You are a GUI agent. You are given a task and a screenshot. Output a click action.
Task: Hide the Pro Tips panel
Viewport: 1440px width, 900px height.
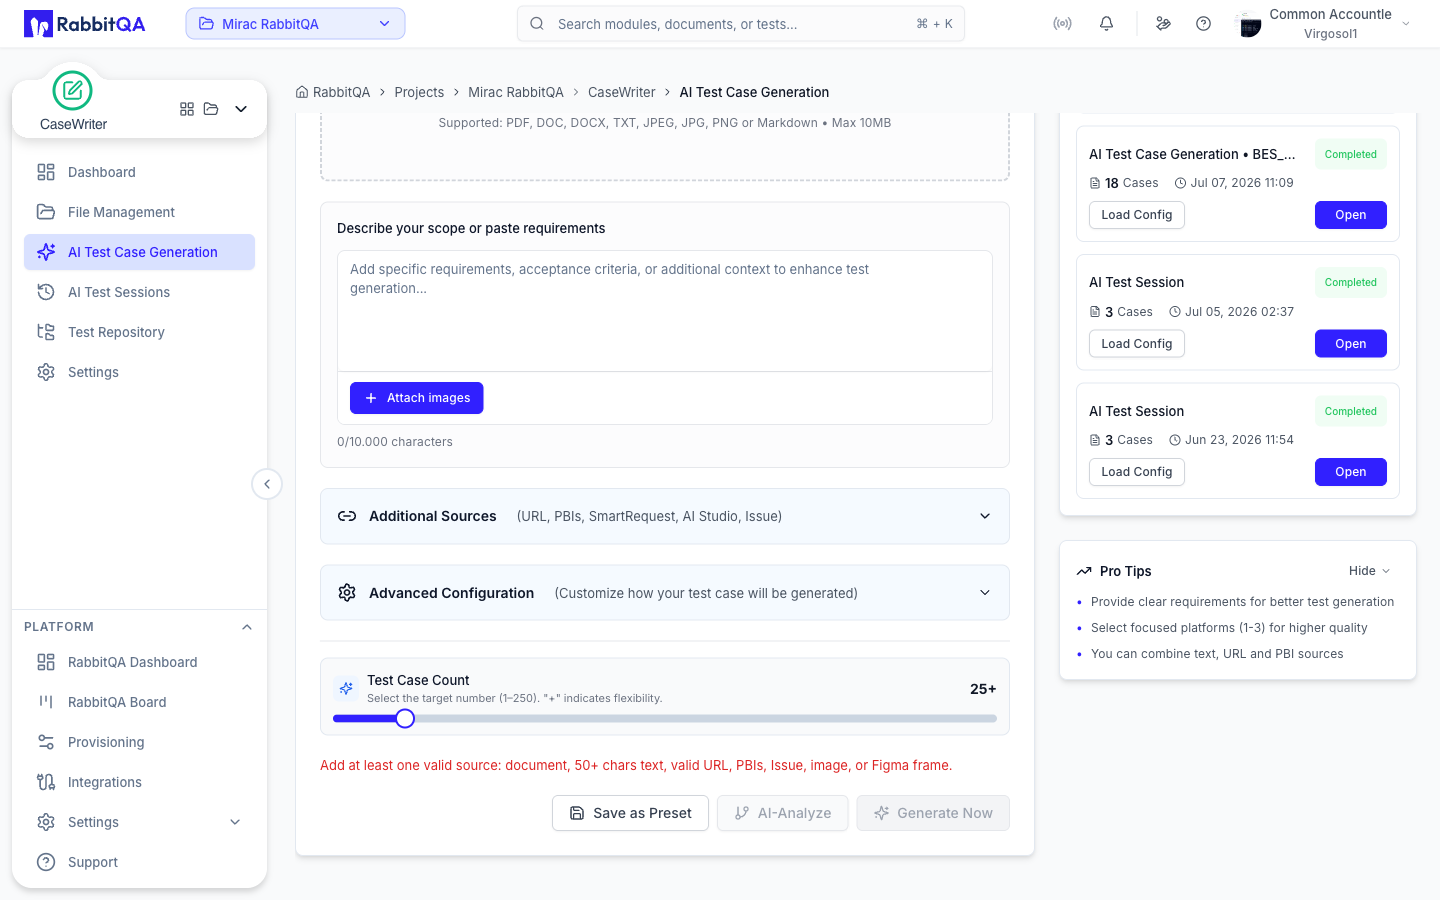coord(1369,571)
